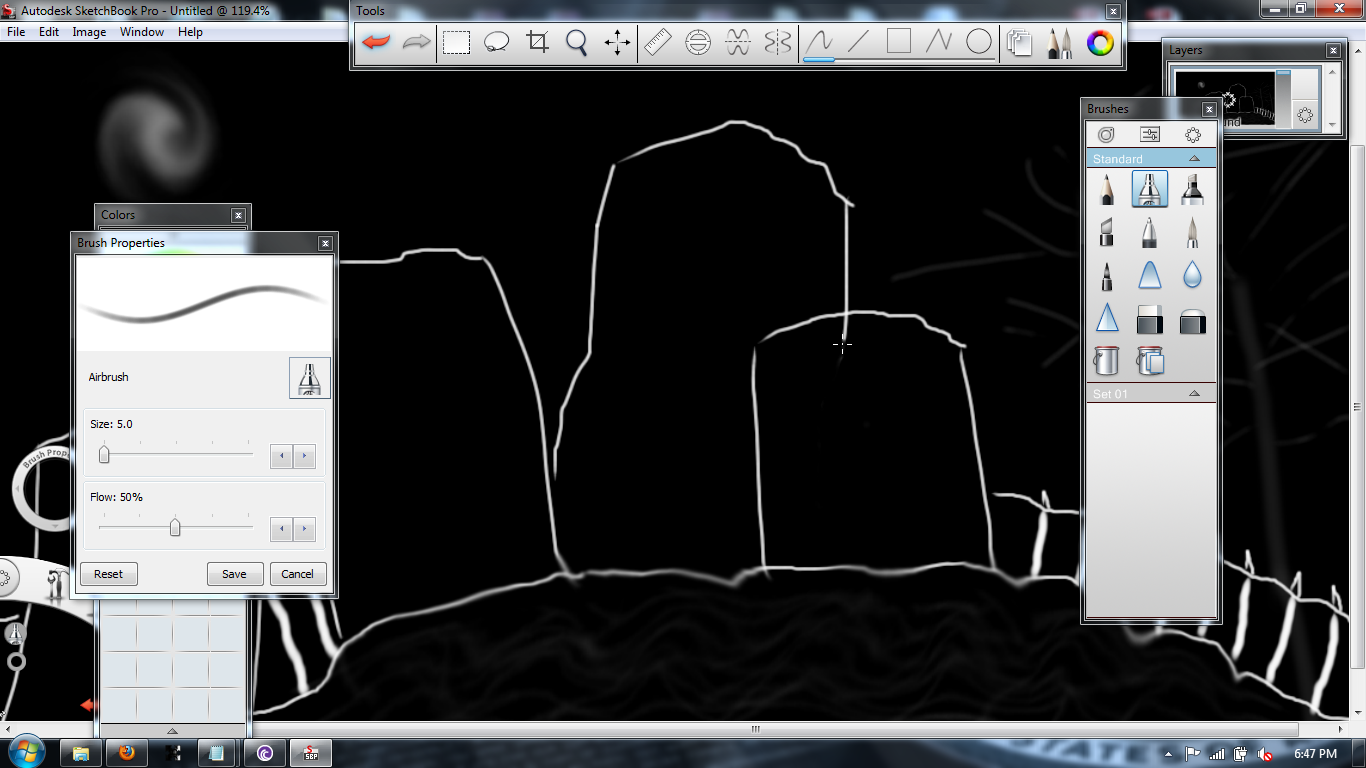Choose the Flood Fill All Layers bucket
Screen dimensions: 1366x768
(1150, 360)
